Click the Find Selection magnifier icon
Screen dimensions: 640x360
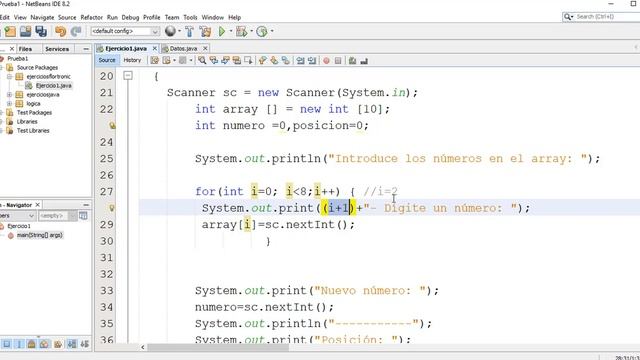coord(202,60)
